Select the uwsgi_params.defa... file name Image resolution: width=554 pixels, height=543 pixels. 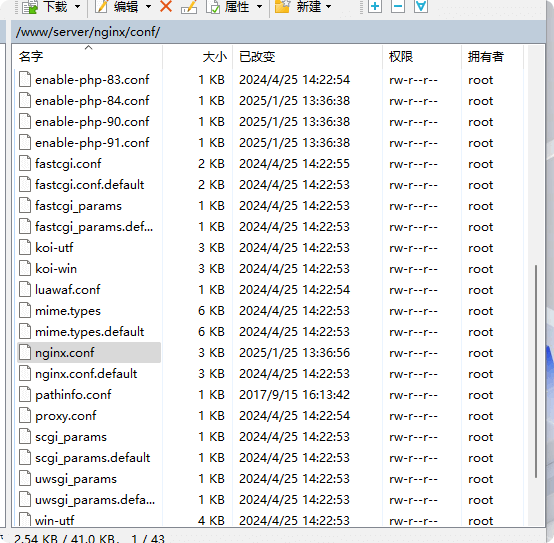95,500
